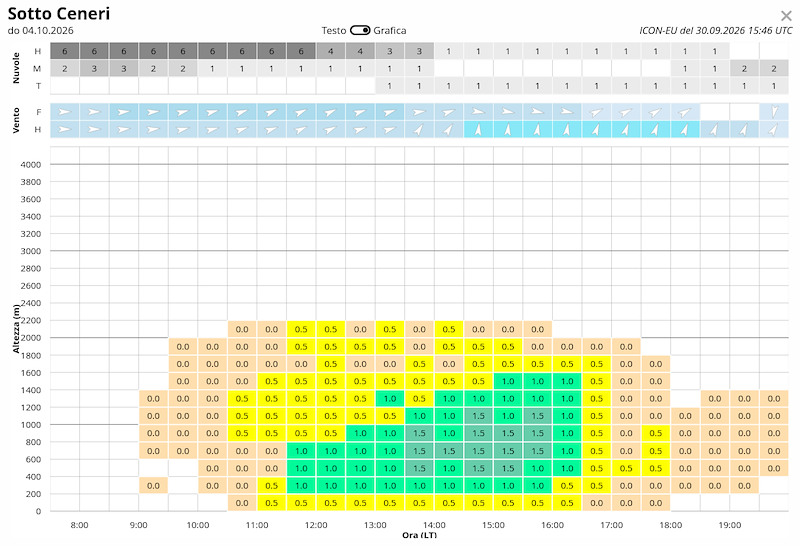Click the 4000 altitude label
Viewport: 800px width, 546px height.
31,164
